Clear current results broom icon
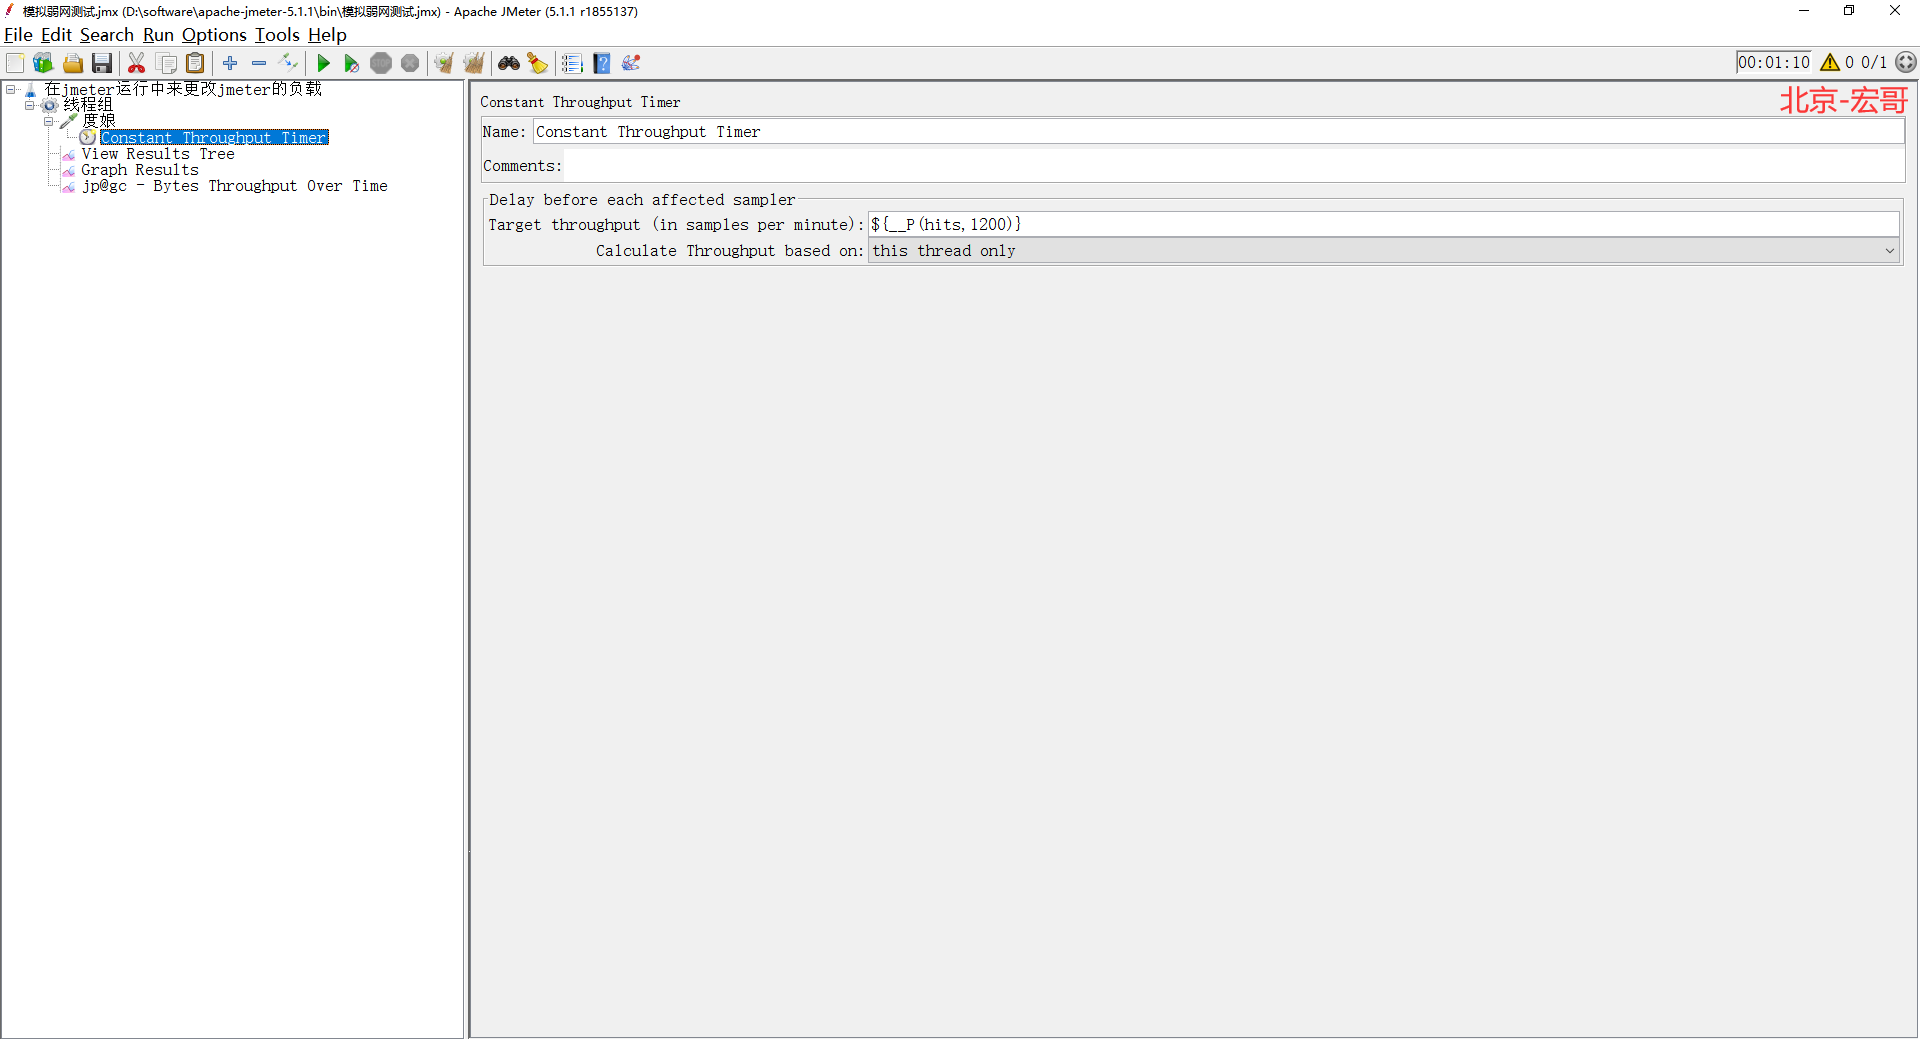Image resolution: width=1920 pixels, height=1039 pixels. pos(444,63)
